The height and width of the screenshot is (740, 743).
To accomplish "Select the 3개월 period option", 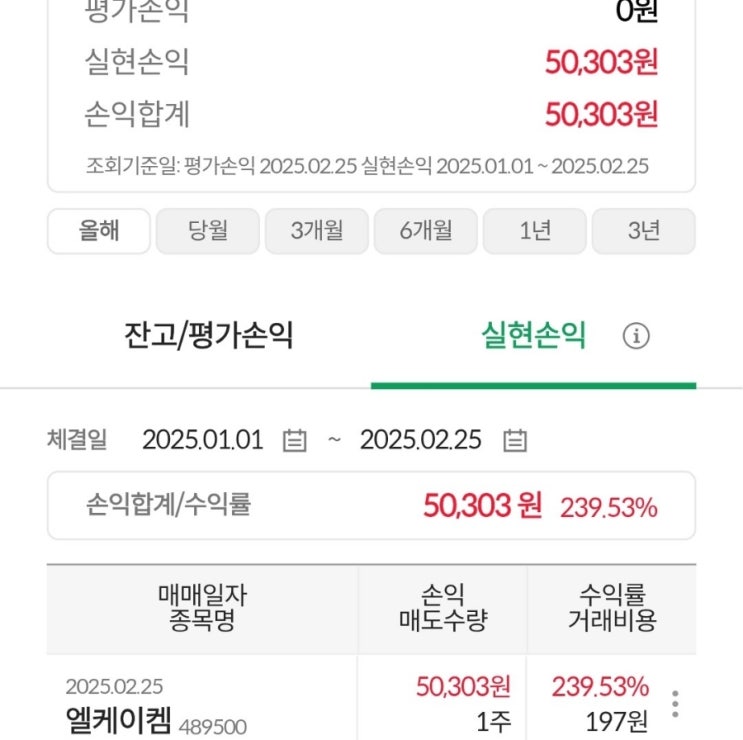I will pyautogui.click(x=317, y=231).
